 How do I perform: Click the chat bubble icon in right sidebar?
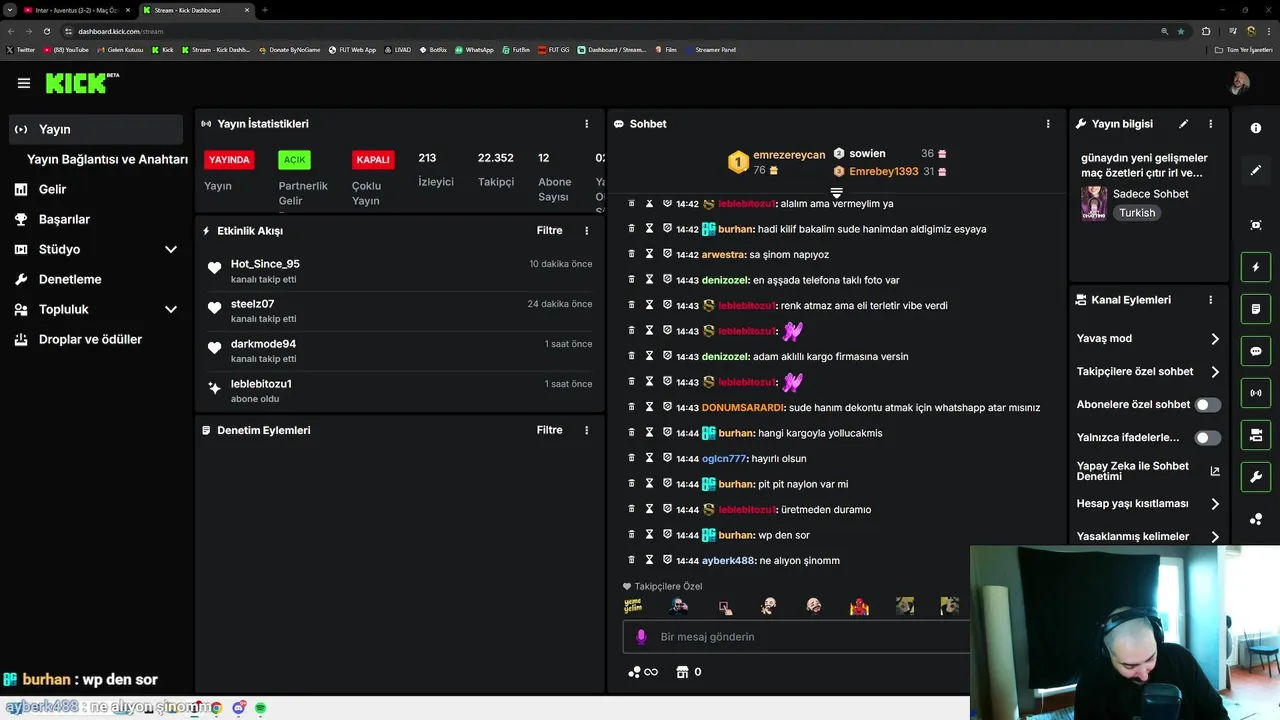(1256, 351)
